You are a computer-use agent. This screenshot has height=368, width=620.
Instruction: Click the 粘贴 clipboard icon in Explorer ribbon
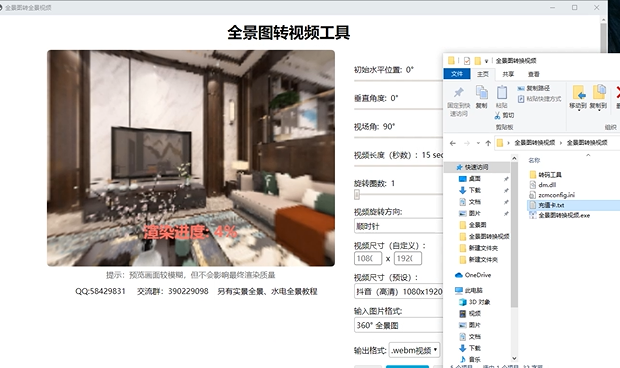click(501, 92)
